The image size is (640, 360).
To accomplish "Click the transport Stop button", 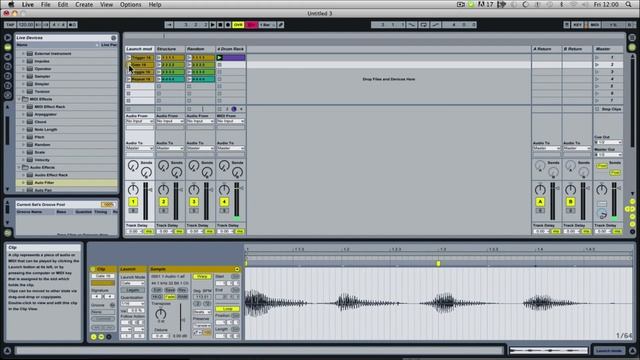I will coord(220,25).
